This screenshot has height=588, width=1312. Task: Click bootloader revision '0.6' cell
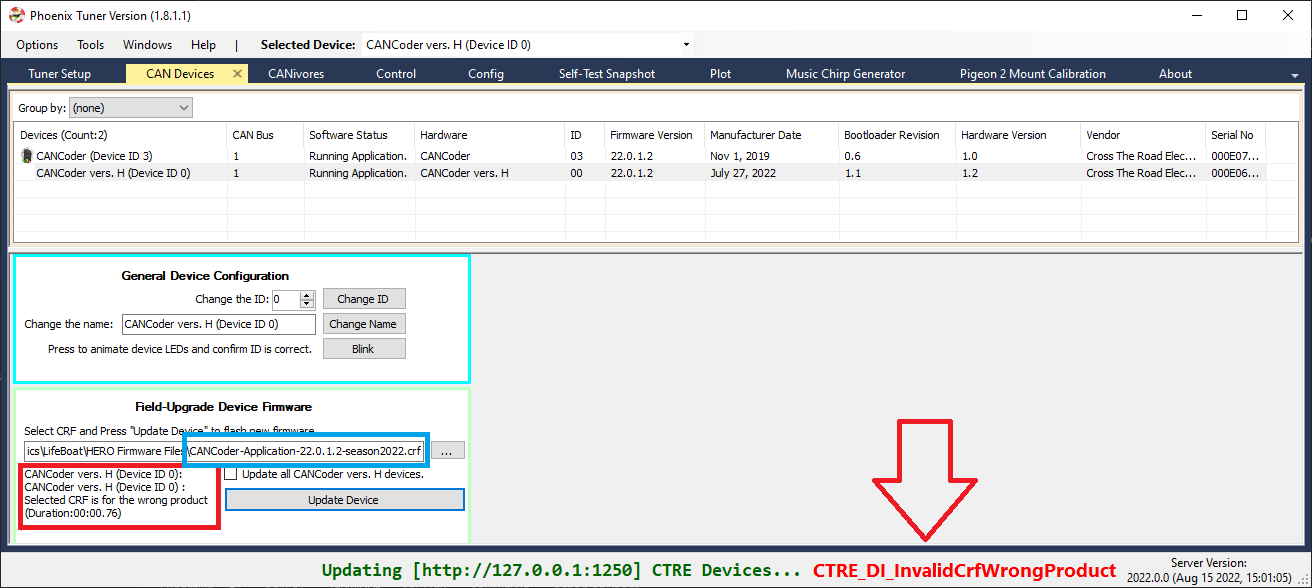[x=852, y=156]
